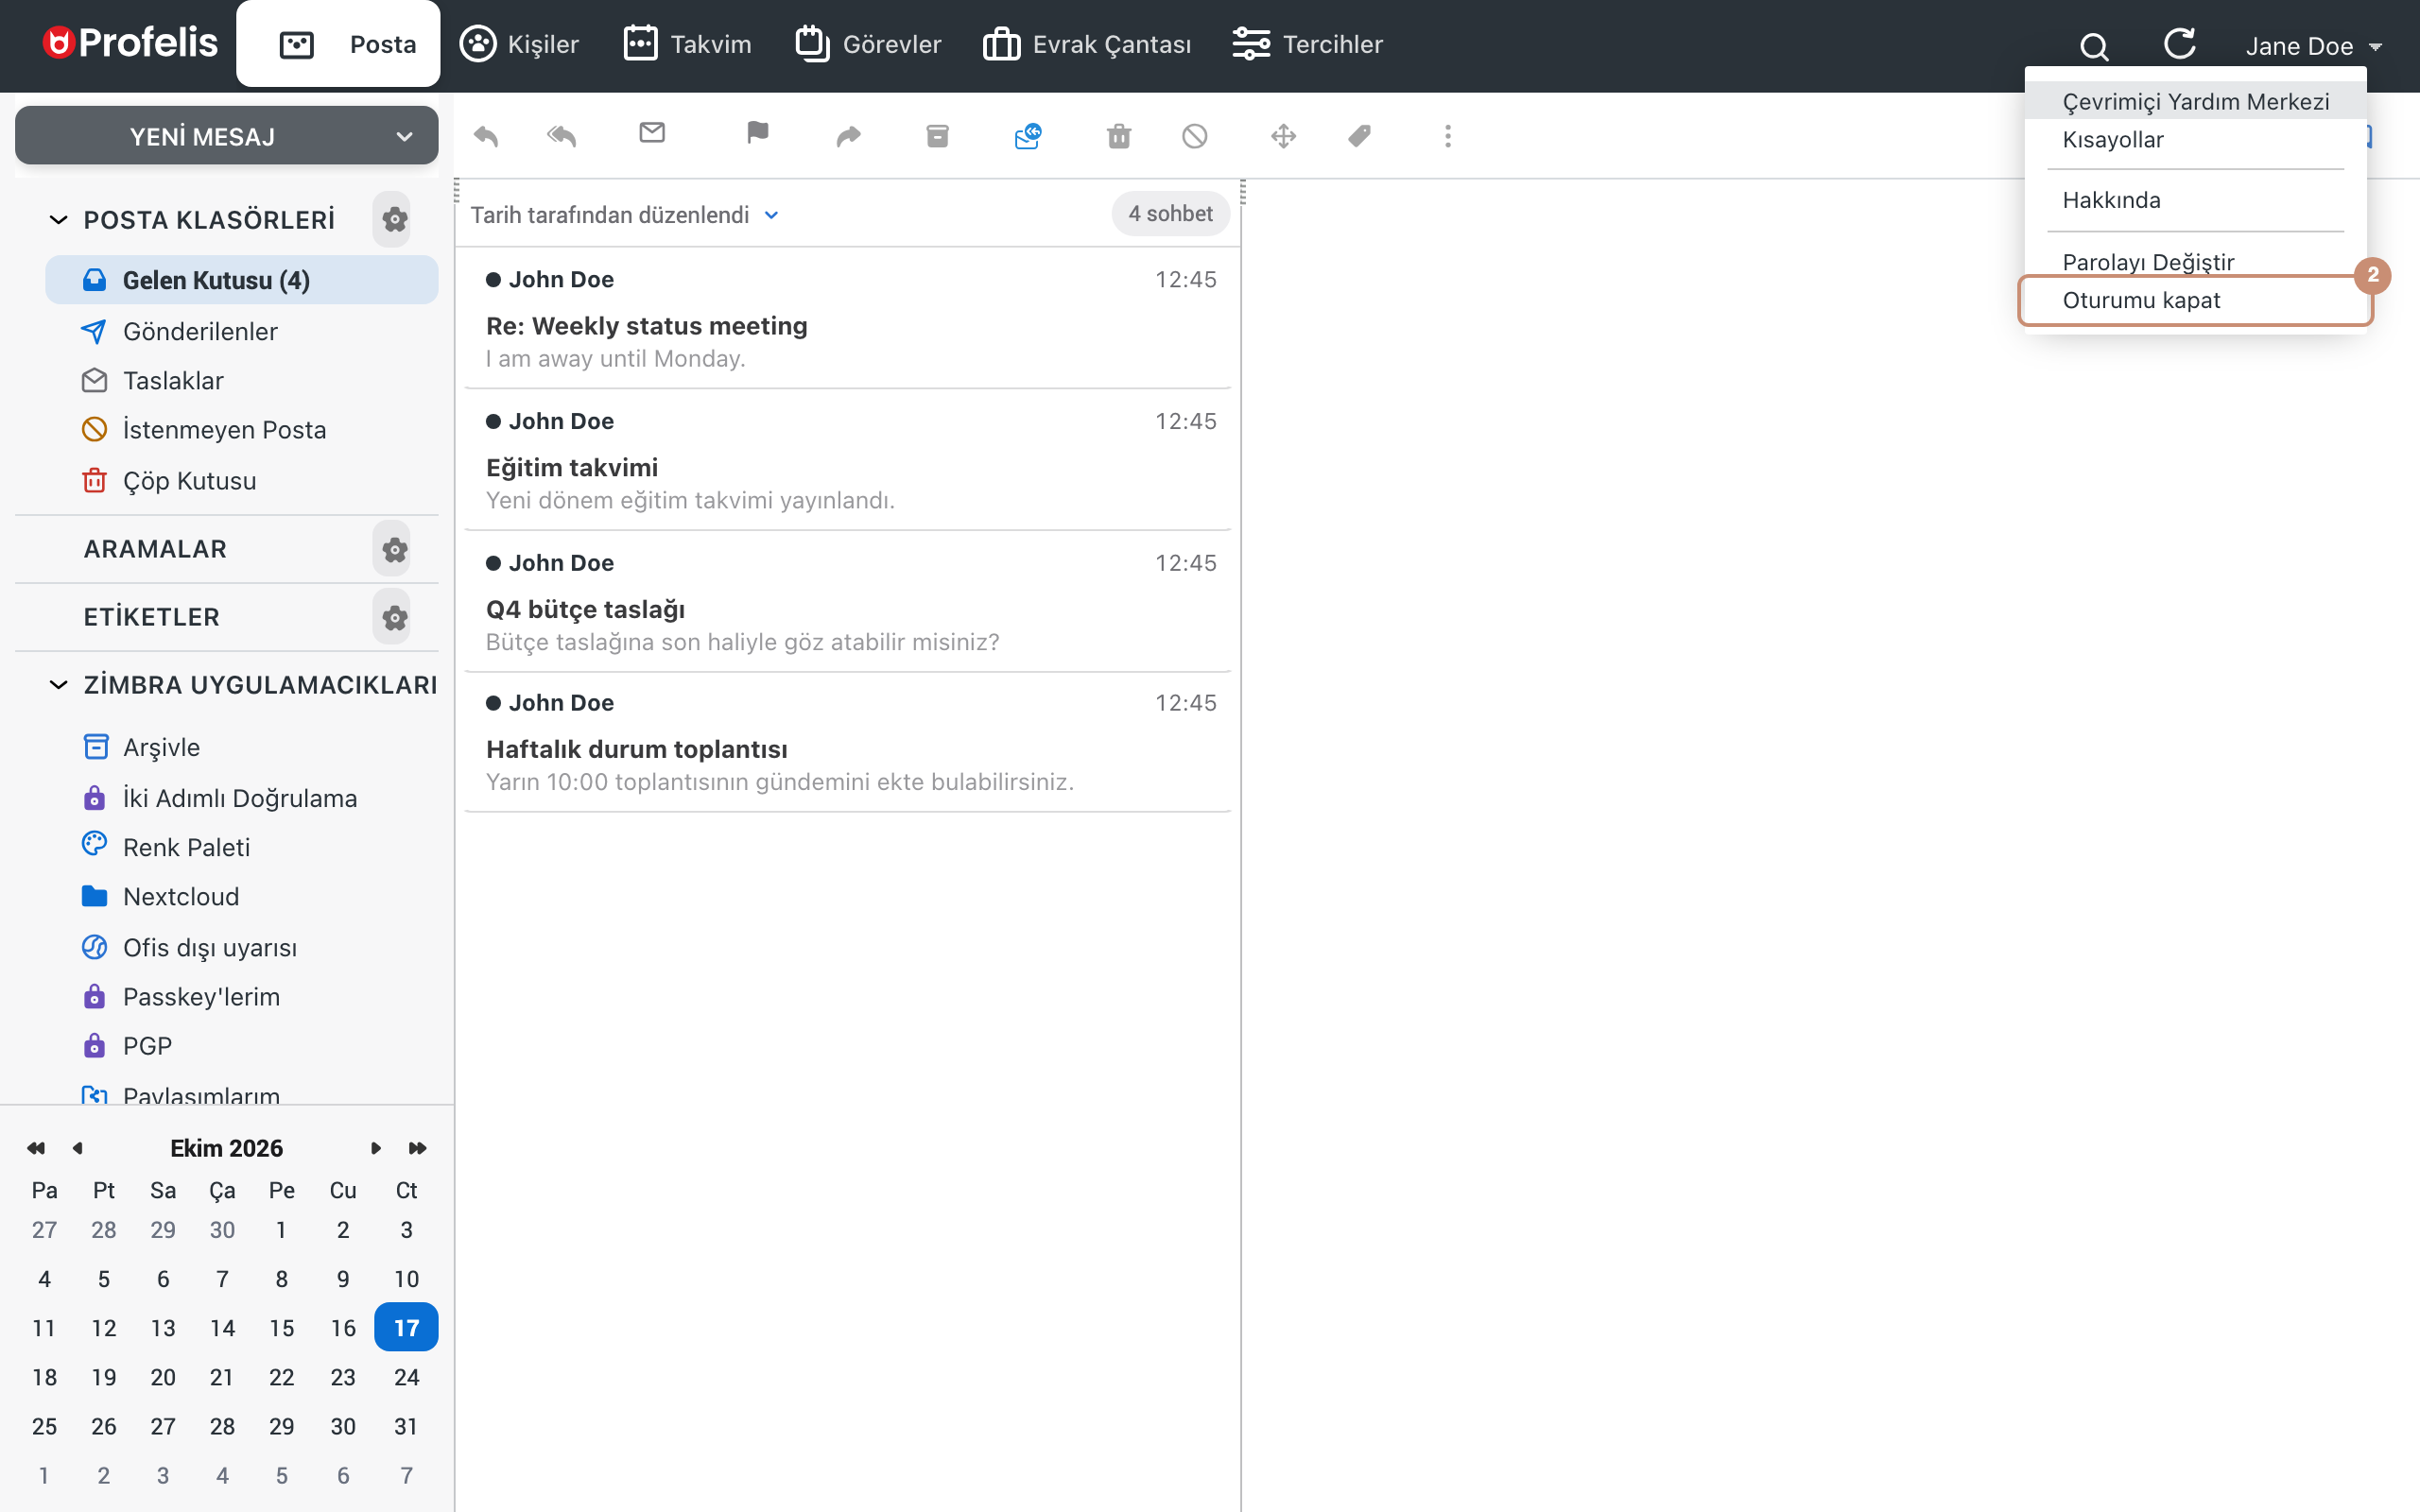Open the Tercihler tab
The height and width of the screenshot is (1512, 2420).
[1307, 44]
